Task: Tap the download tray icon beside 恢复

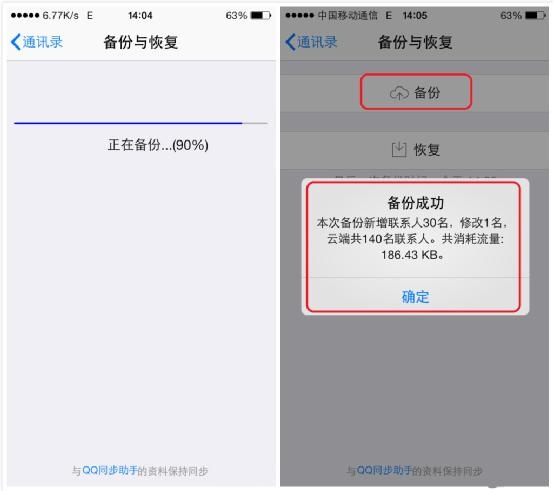Action: pos(399,150)
